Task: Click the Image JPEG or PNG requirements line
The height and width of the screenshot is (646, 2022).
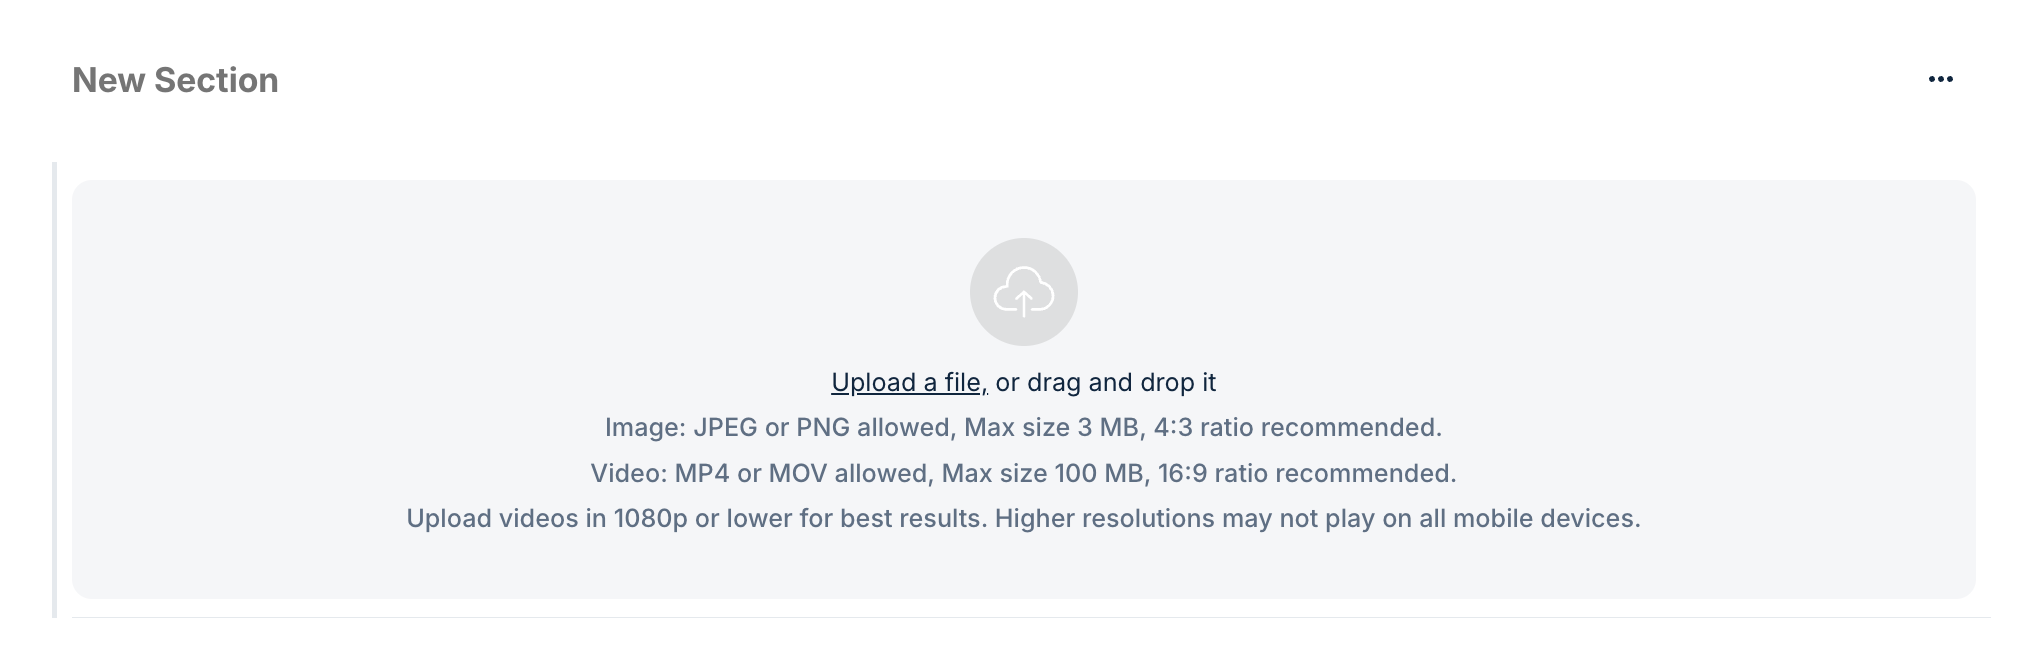Action: (1023, 428)
